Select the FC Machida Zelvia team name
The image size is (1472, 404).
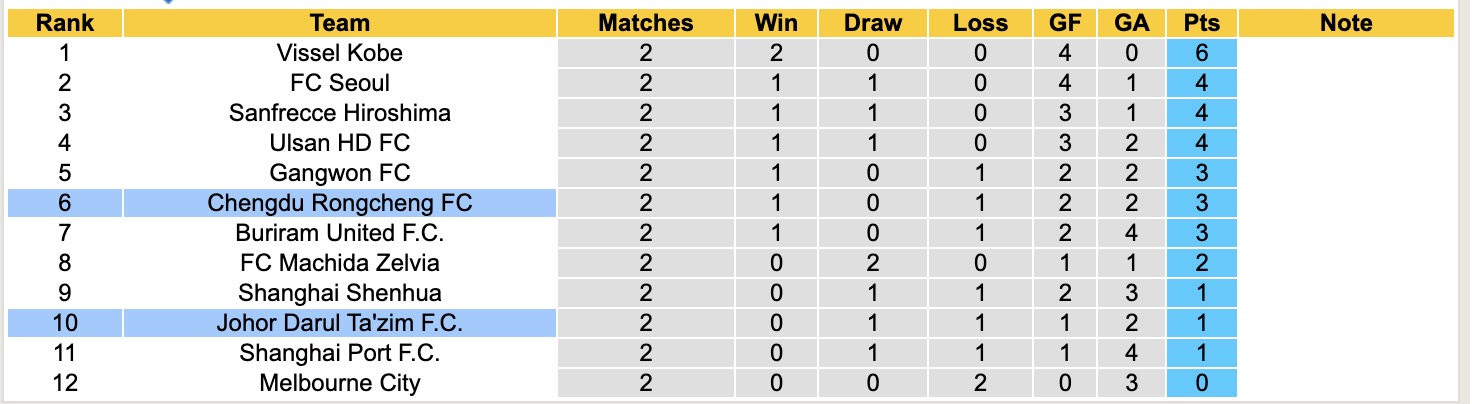[340, 263]
